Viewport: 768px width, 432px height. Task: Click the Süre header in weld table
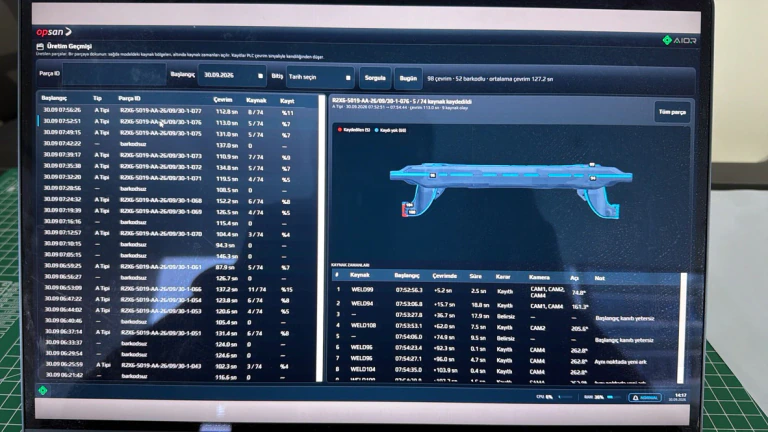[x=476, y=277]
